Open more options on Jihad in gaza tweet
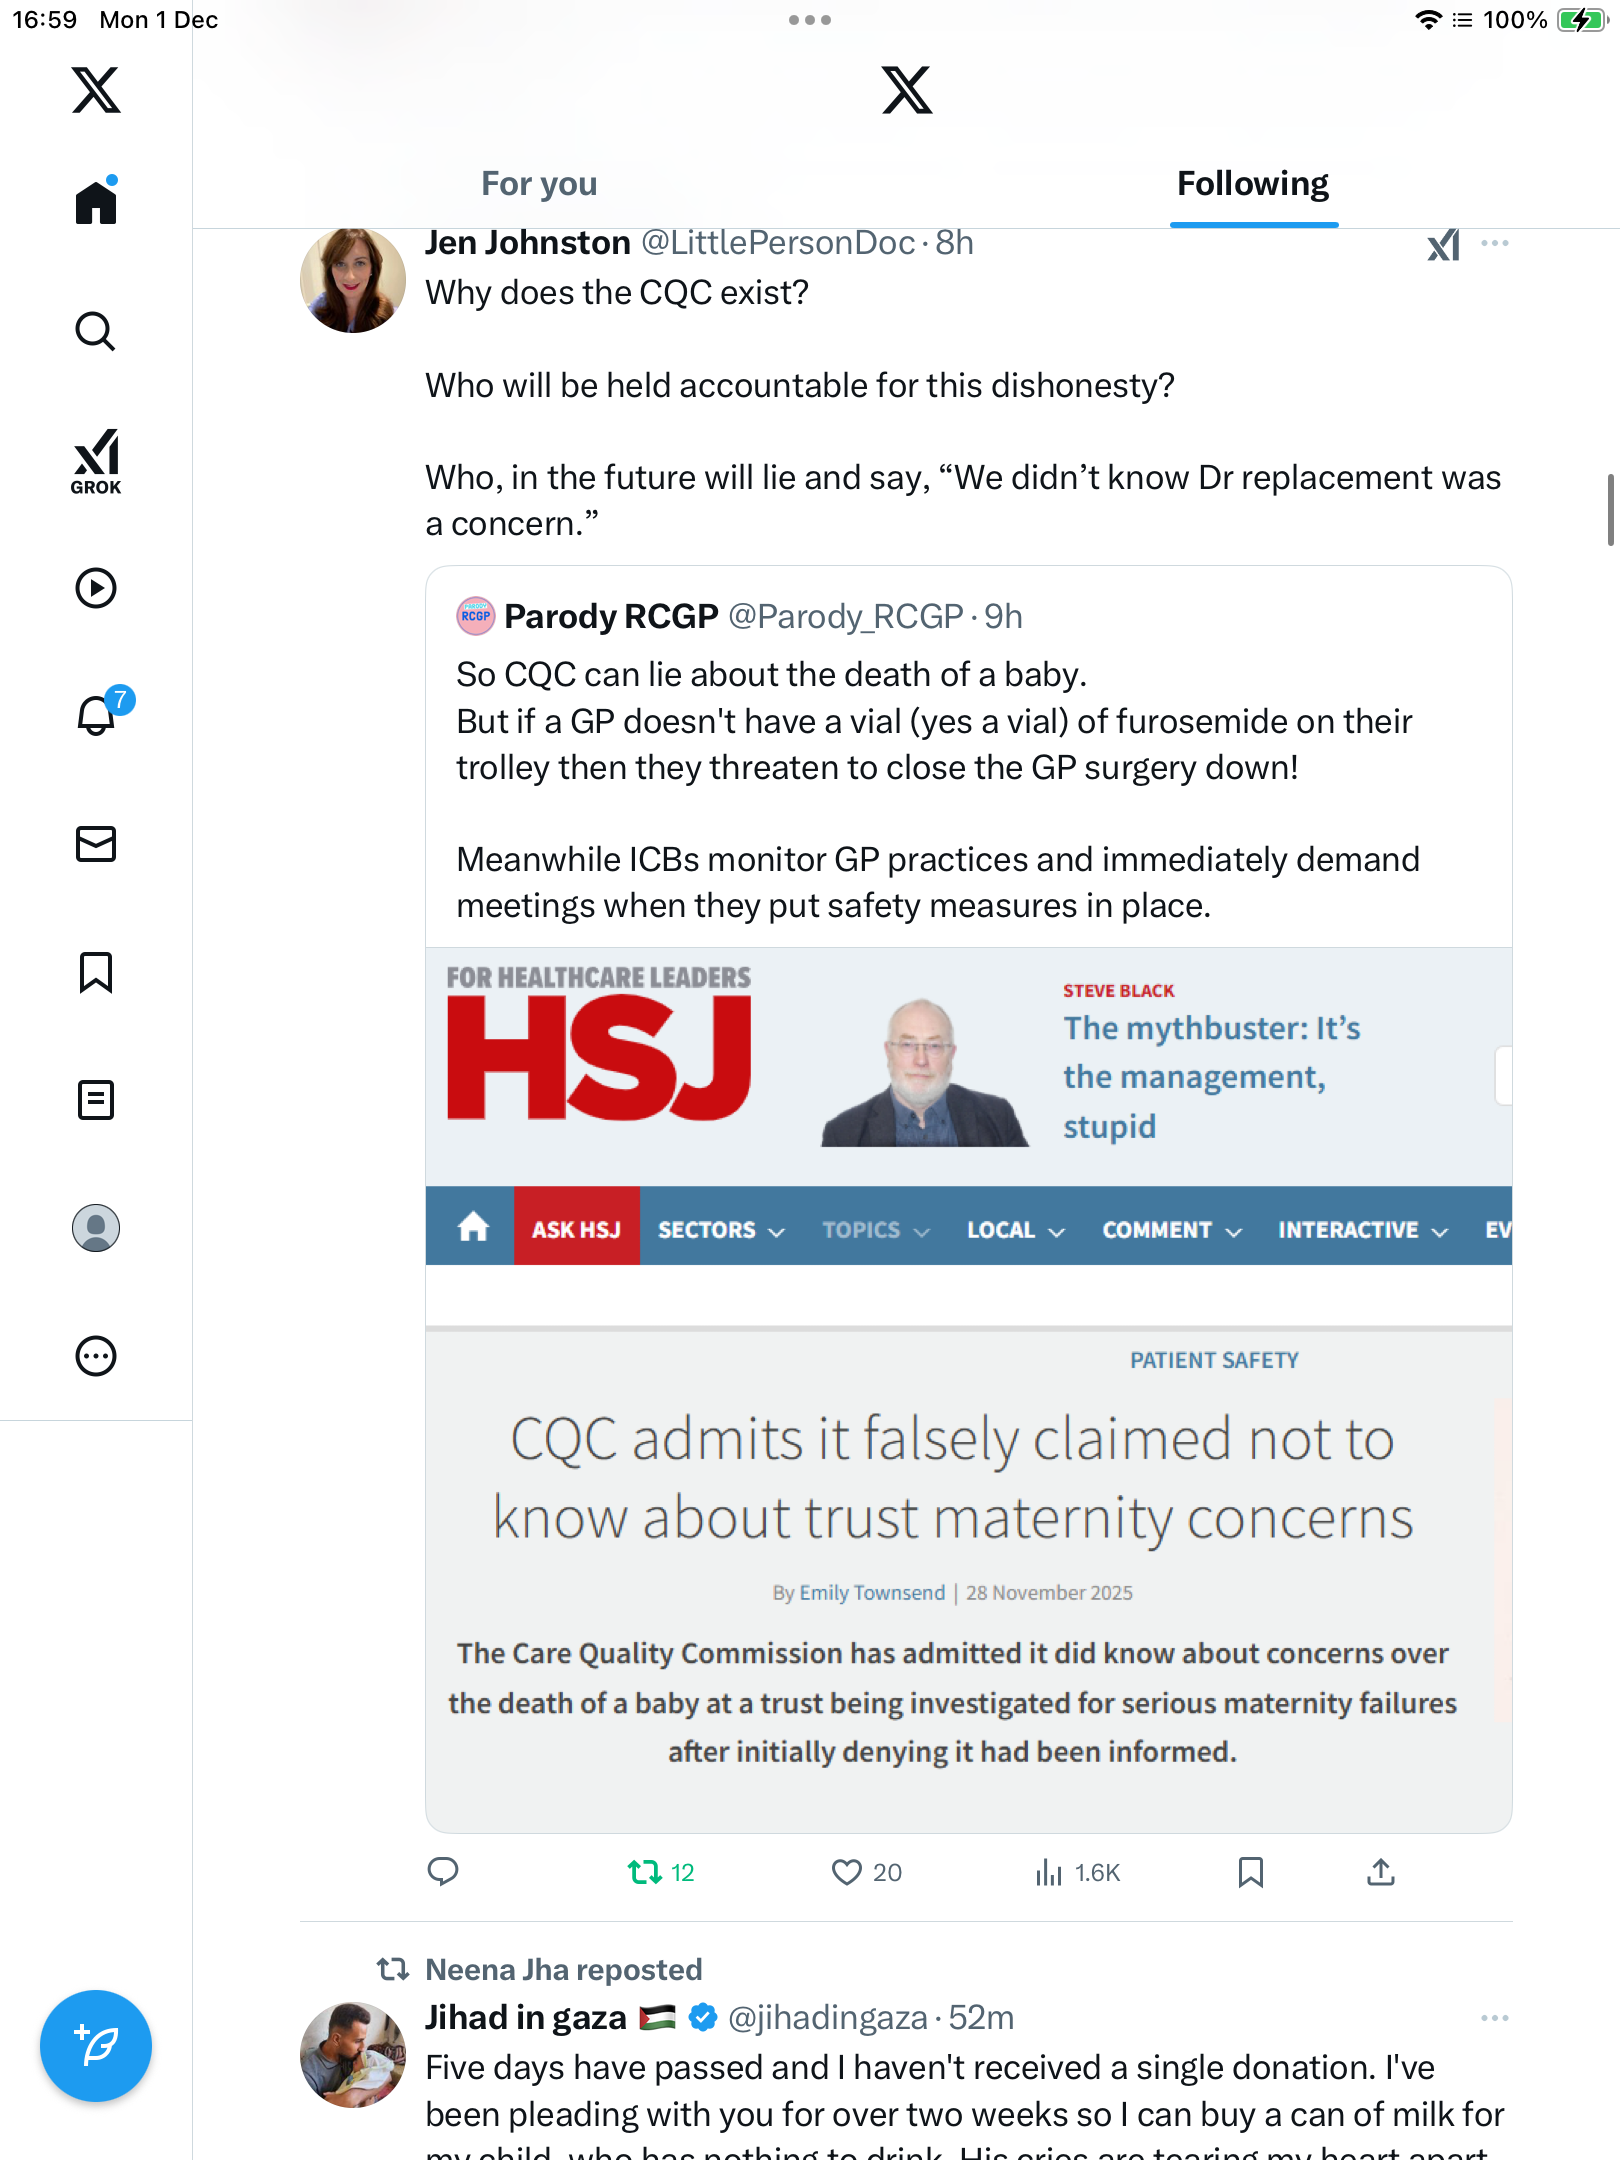The image size is (1620, 2160). pos(1494,2018)
